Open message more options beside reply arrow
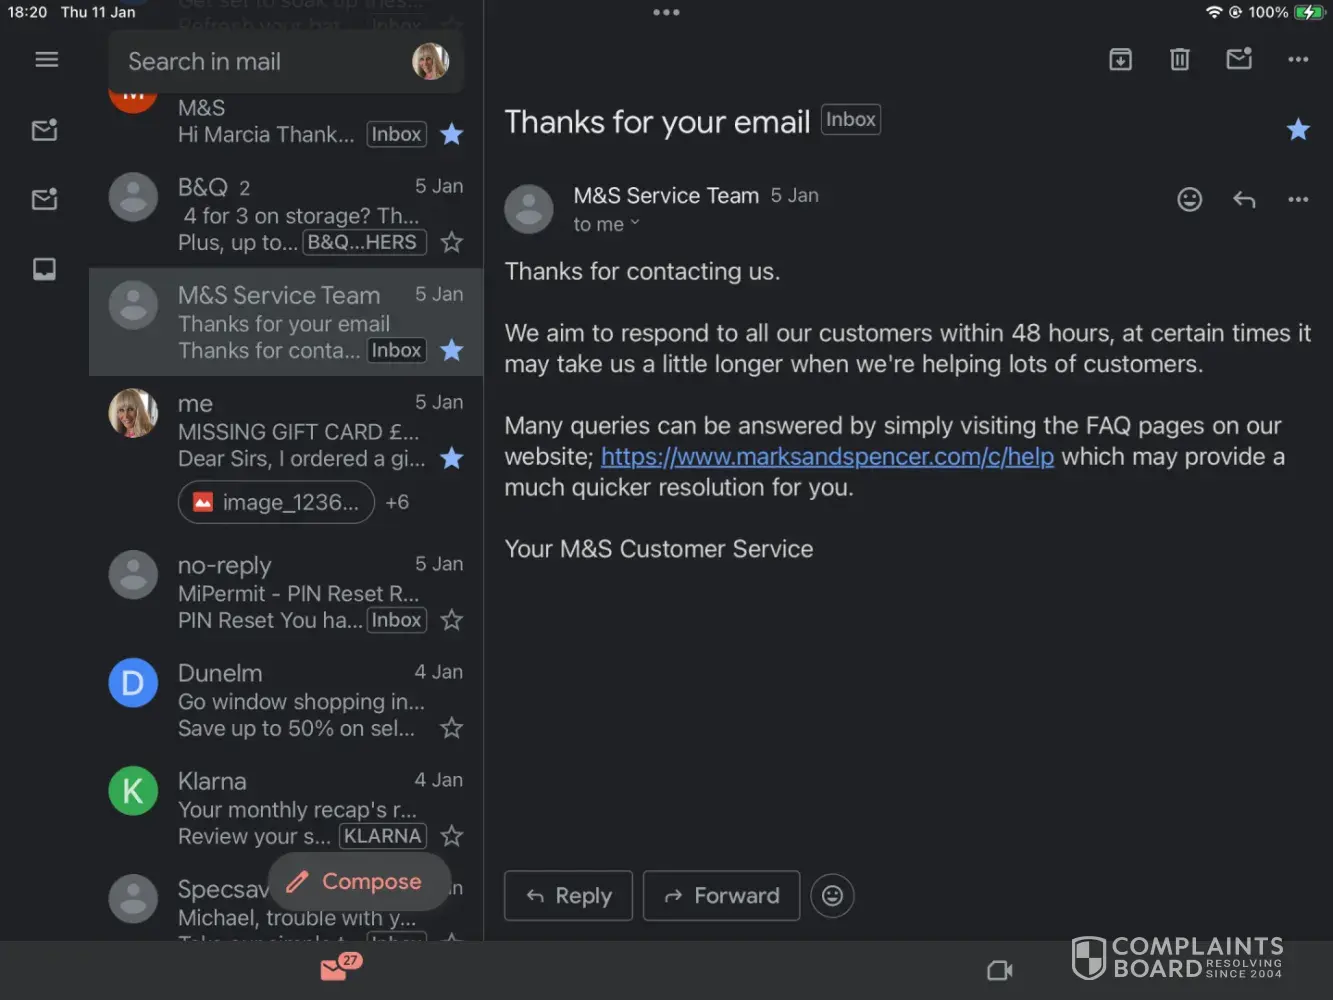Image resolution: width=1333 pixels, height=1000 pixels. point(1298,199)
